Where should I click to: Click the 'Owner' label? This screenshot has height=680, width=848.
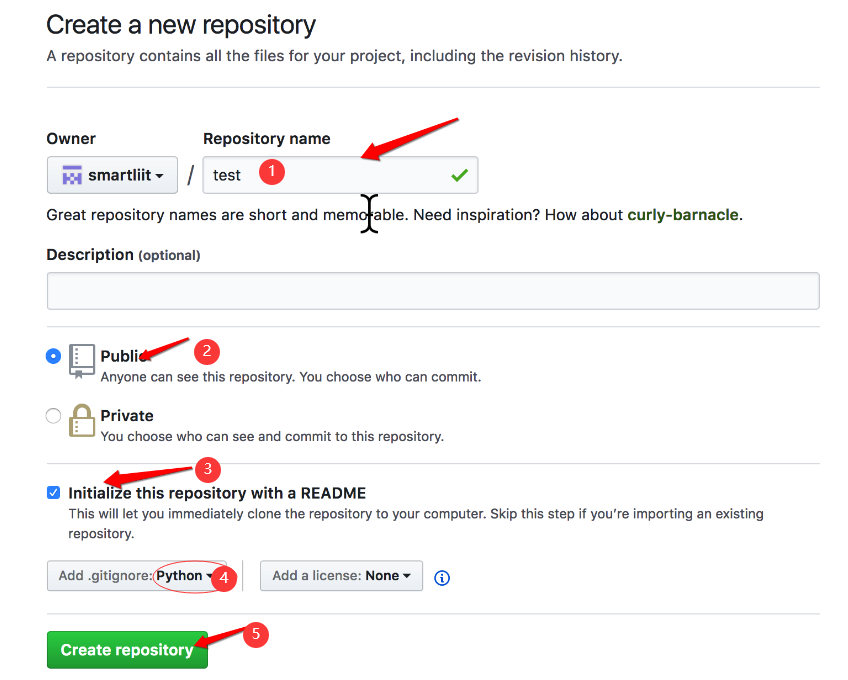pyautogui.click(x=71, y=139)
